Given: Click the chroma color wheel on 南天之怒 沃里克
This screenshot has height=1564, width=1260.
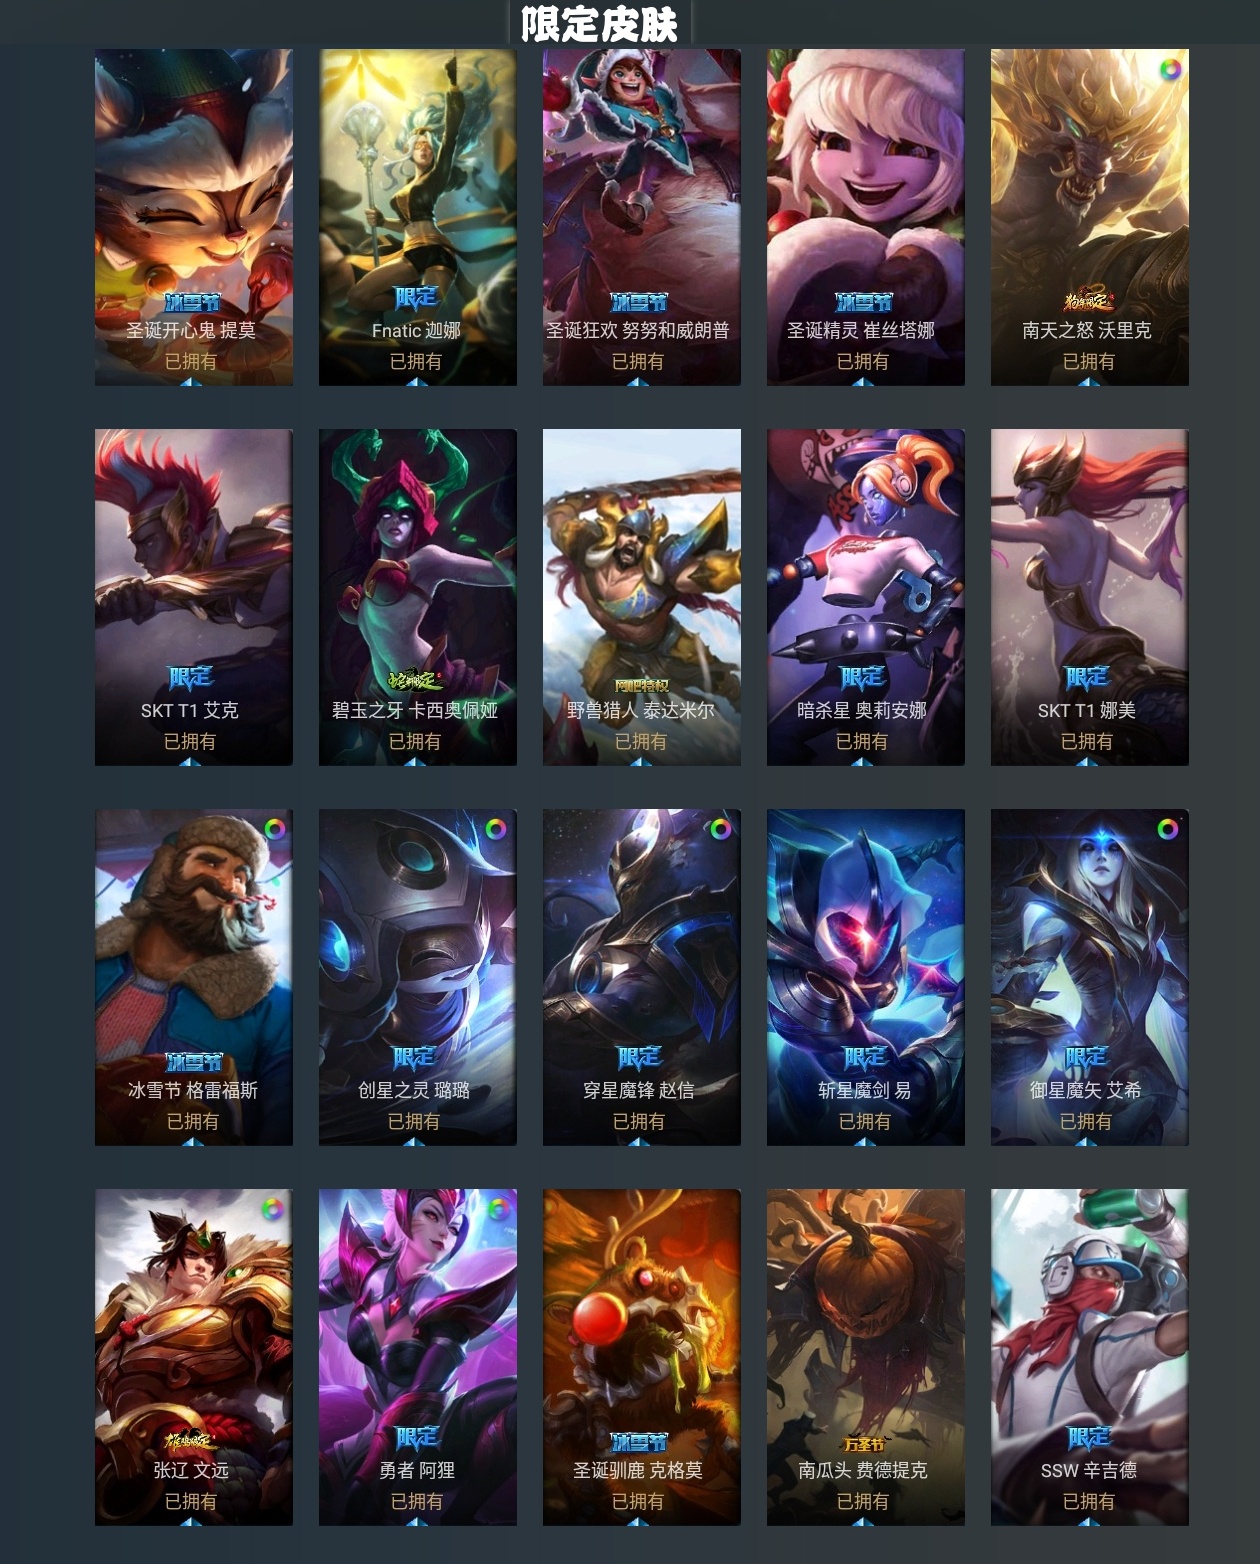Looking at the screenshot, I should point(1170,69).
